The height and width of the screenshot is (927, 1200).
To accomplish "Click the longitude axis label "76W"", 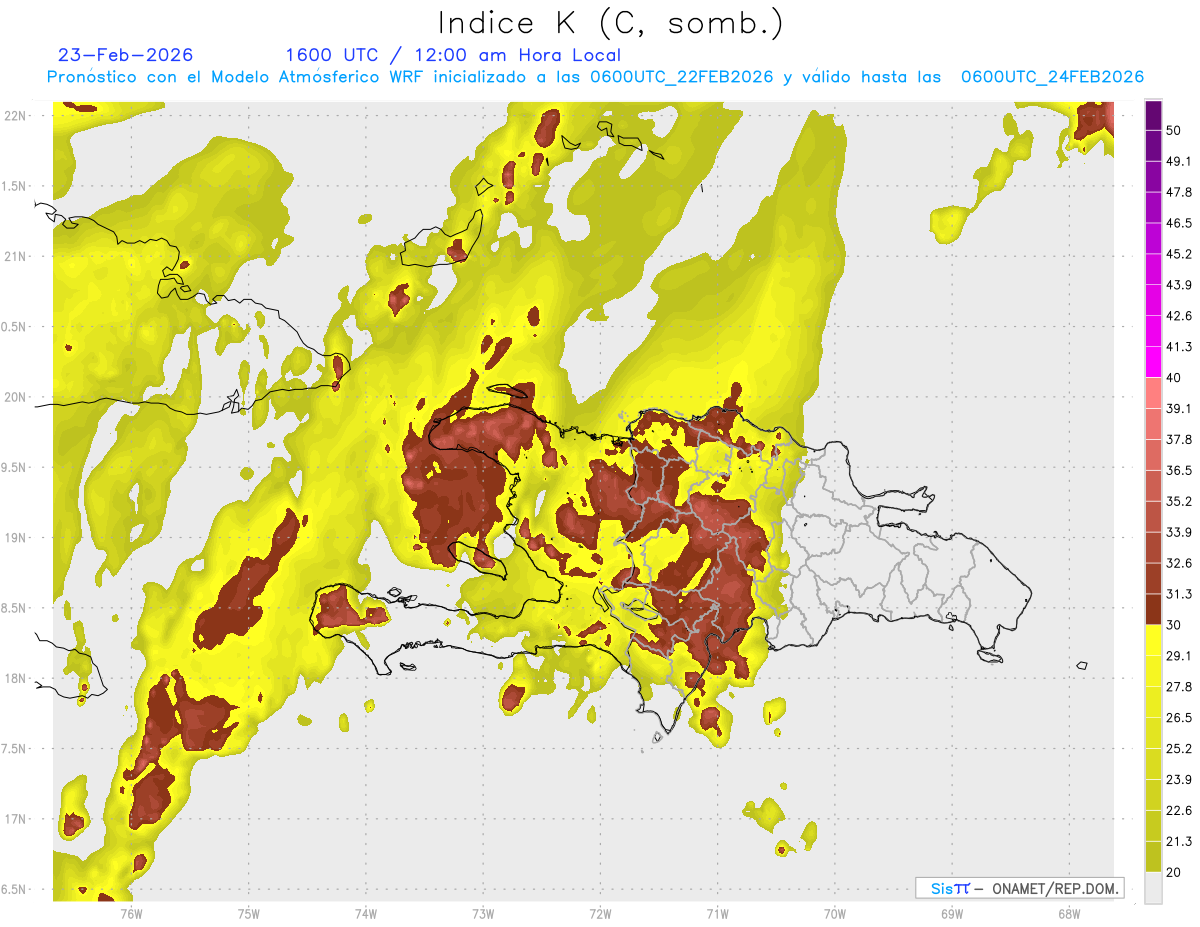I will point(131,913).
